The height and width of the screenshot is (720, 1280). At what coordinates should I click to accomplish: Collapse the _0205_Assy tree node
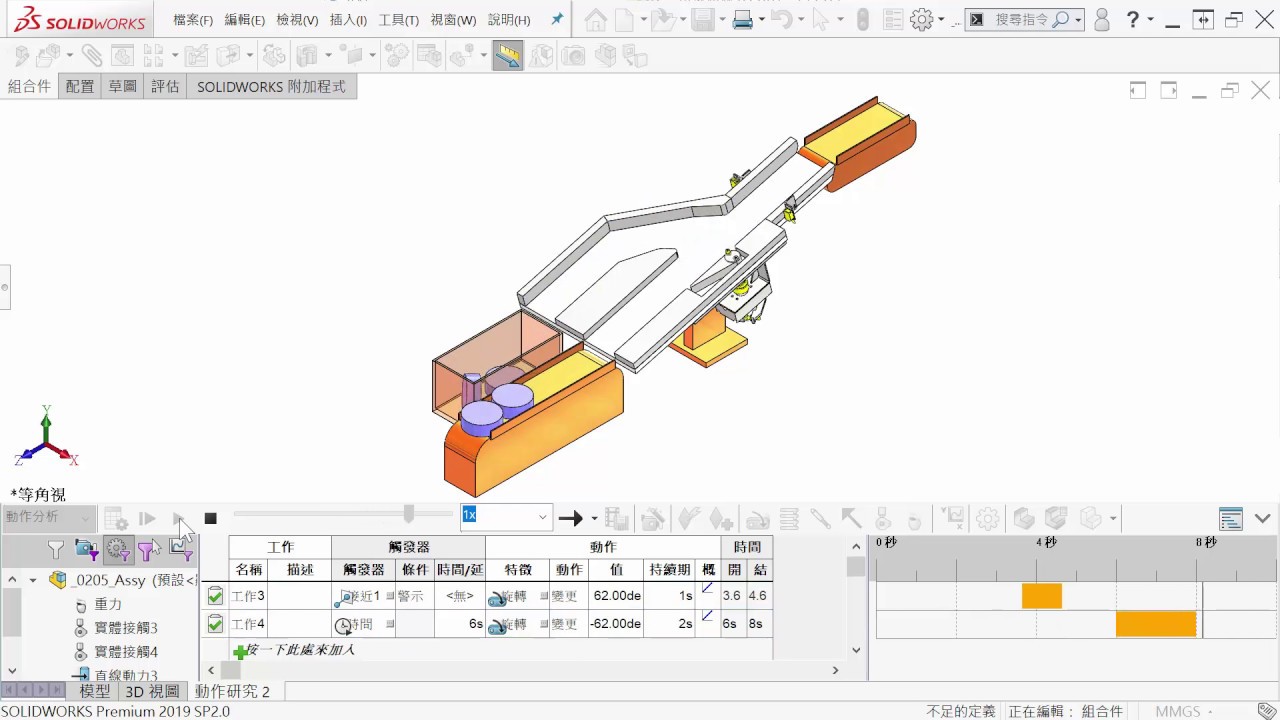tap(32, 580)
